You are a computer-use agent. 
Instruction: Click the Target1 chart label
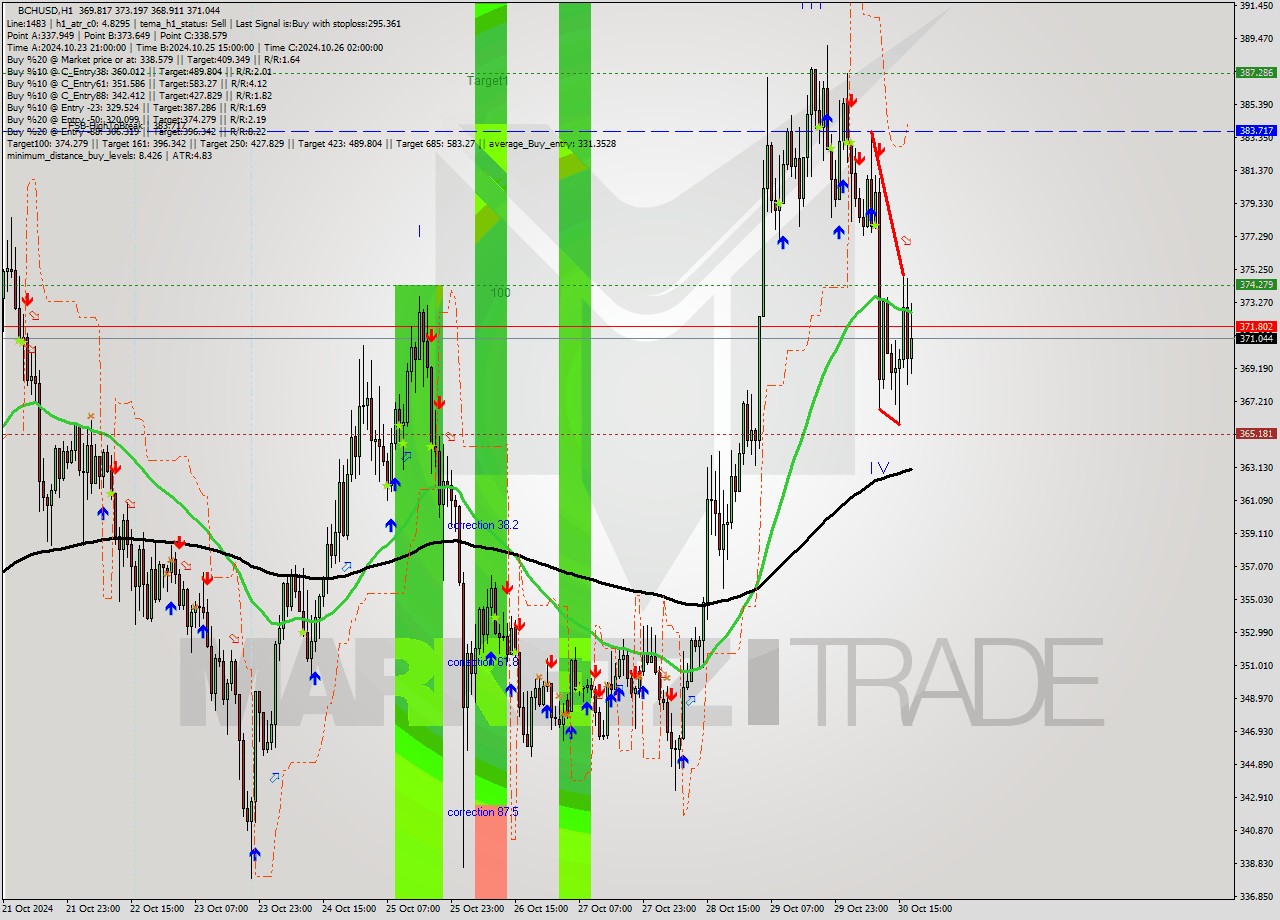pos(487,80)
